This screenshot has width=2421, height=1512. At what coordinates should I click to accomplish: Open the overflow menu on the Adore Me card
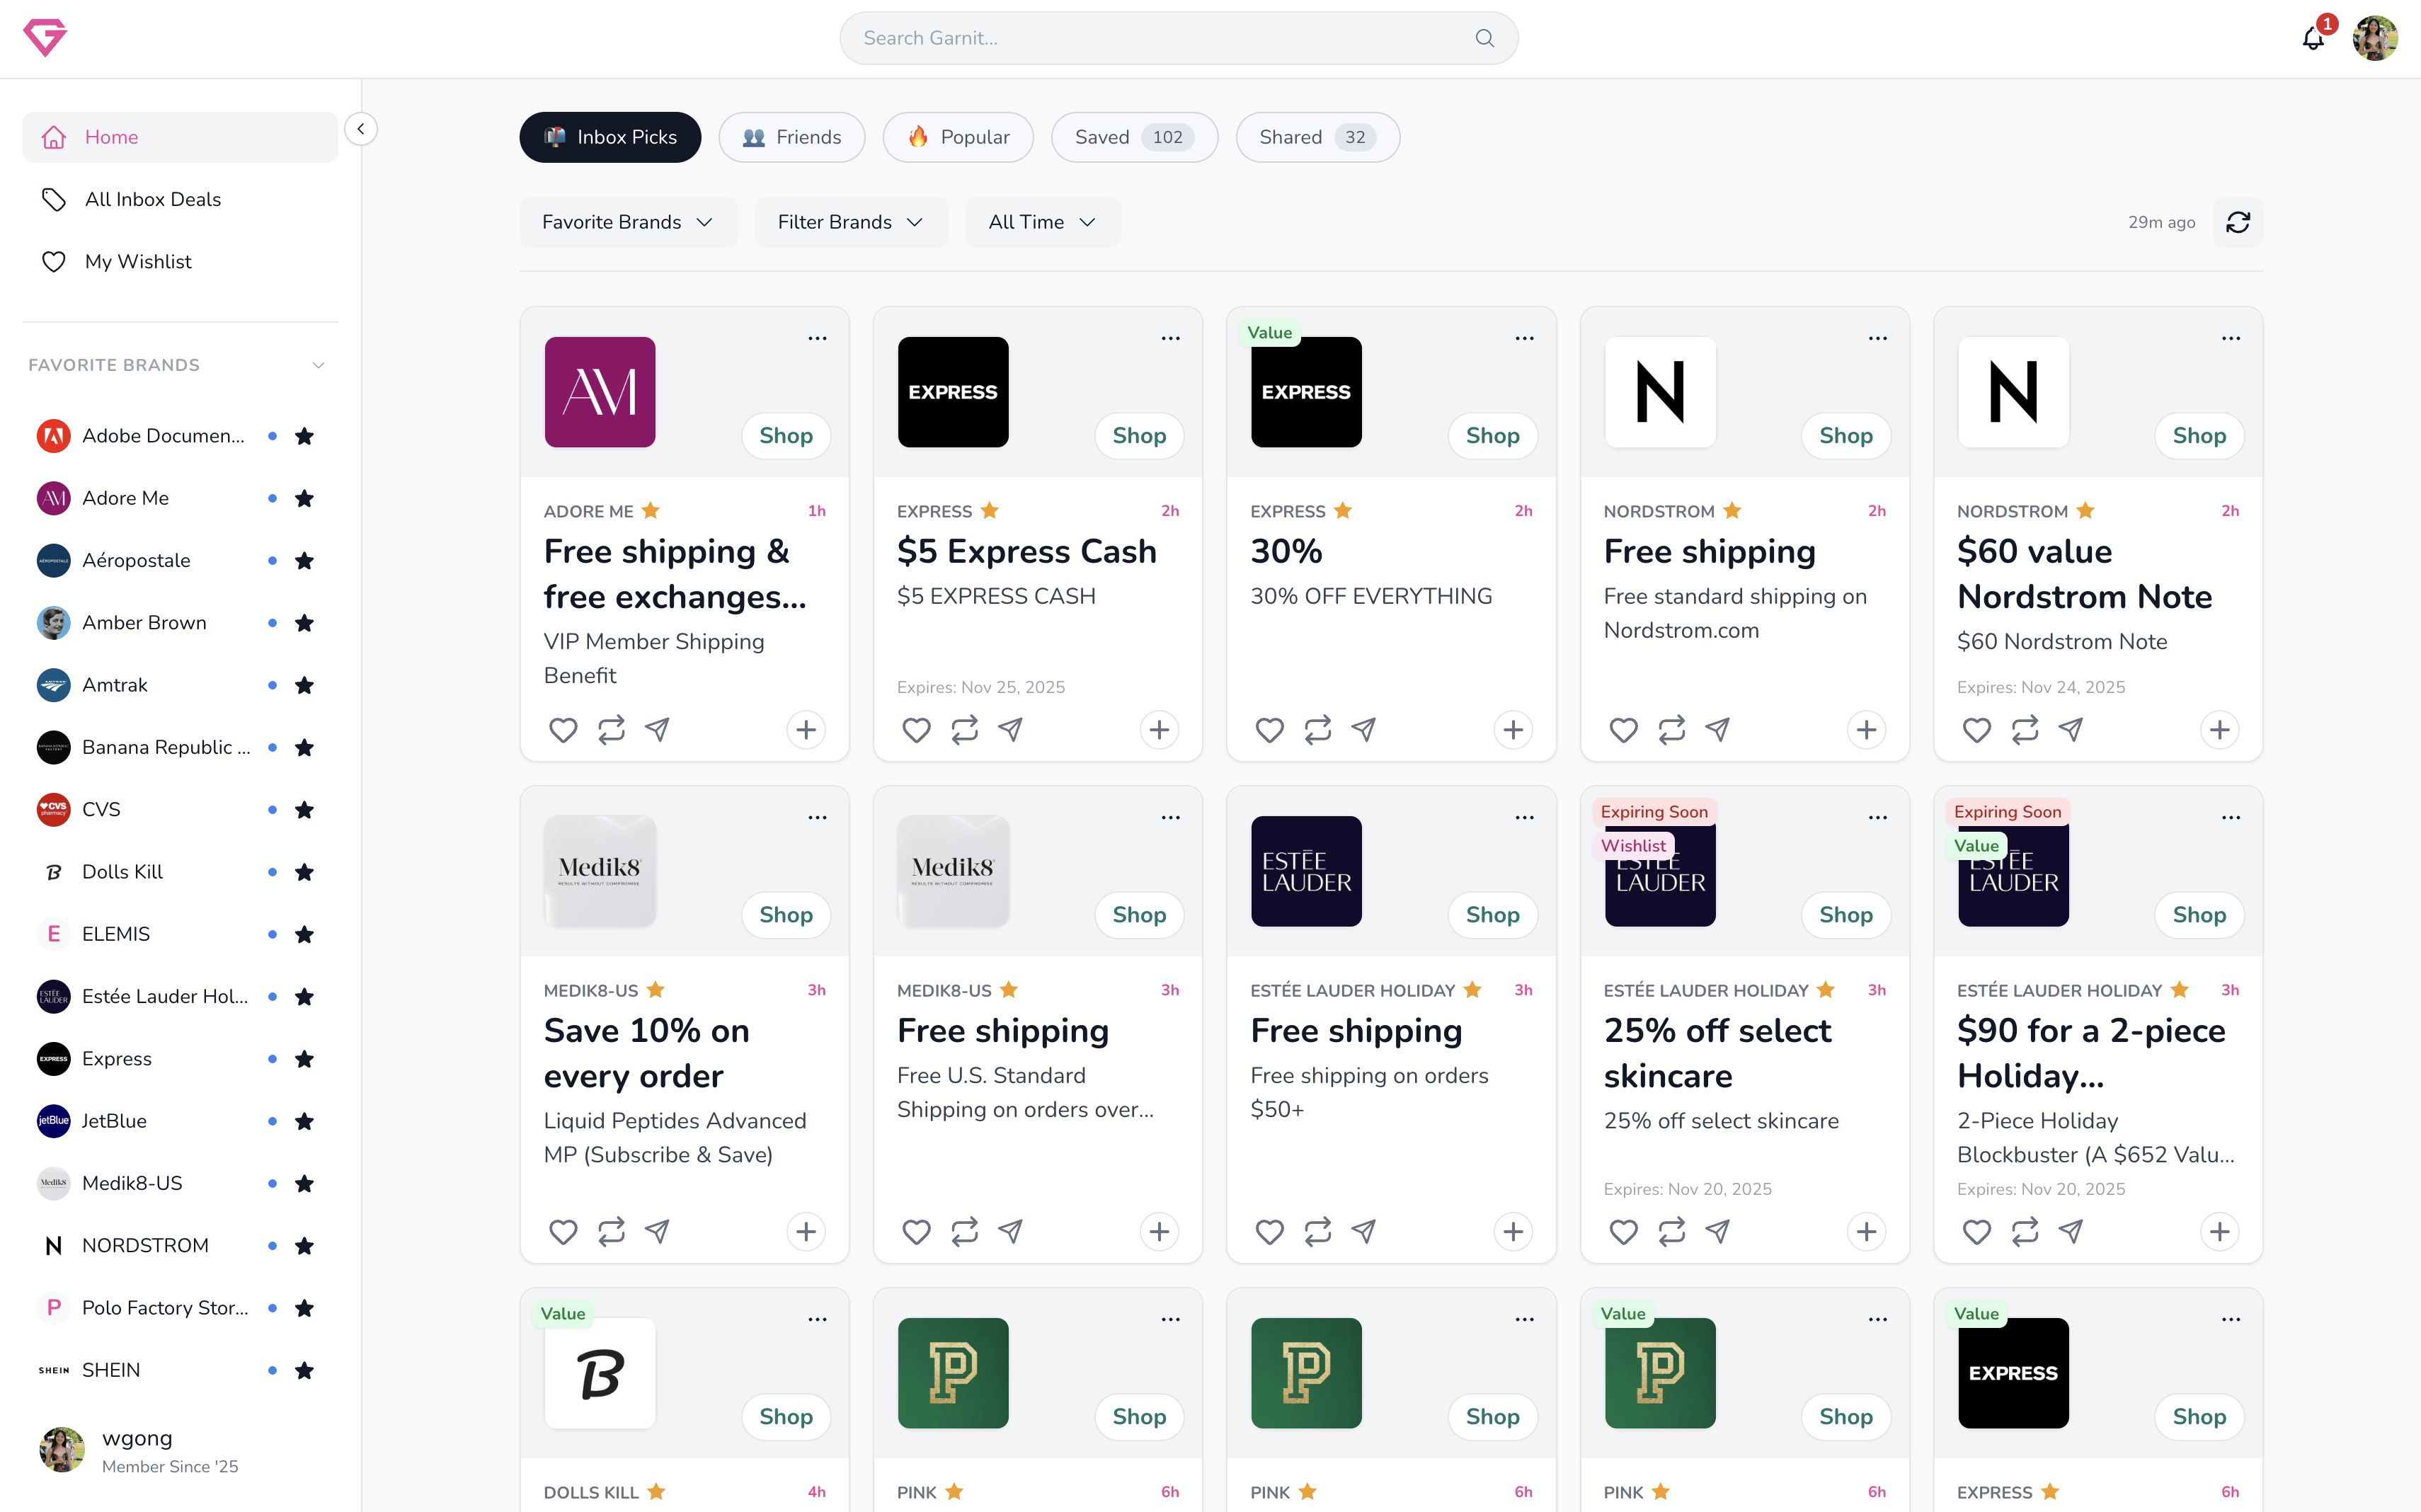click(x=817, y=338)
